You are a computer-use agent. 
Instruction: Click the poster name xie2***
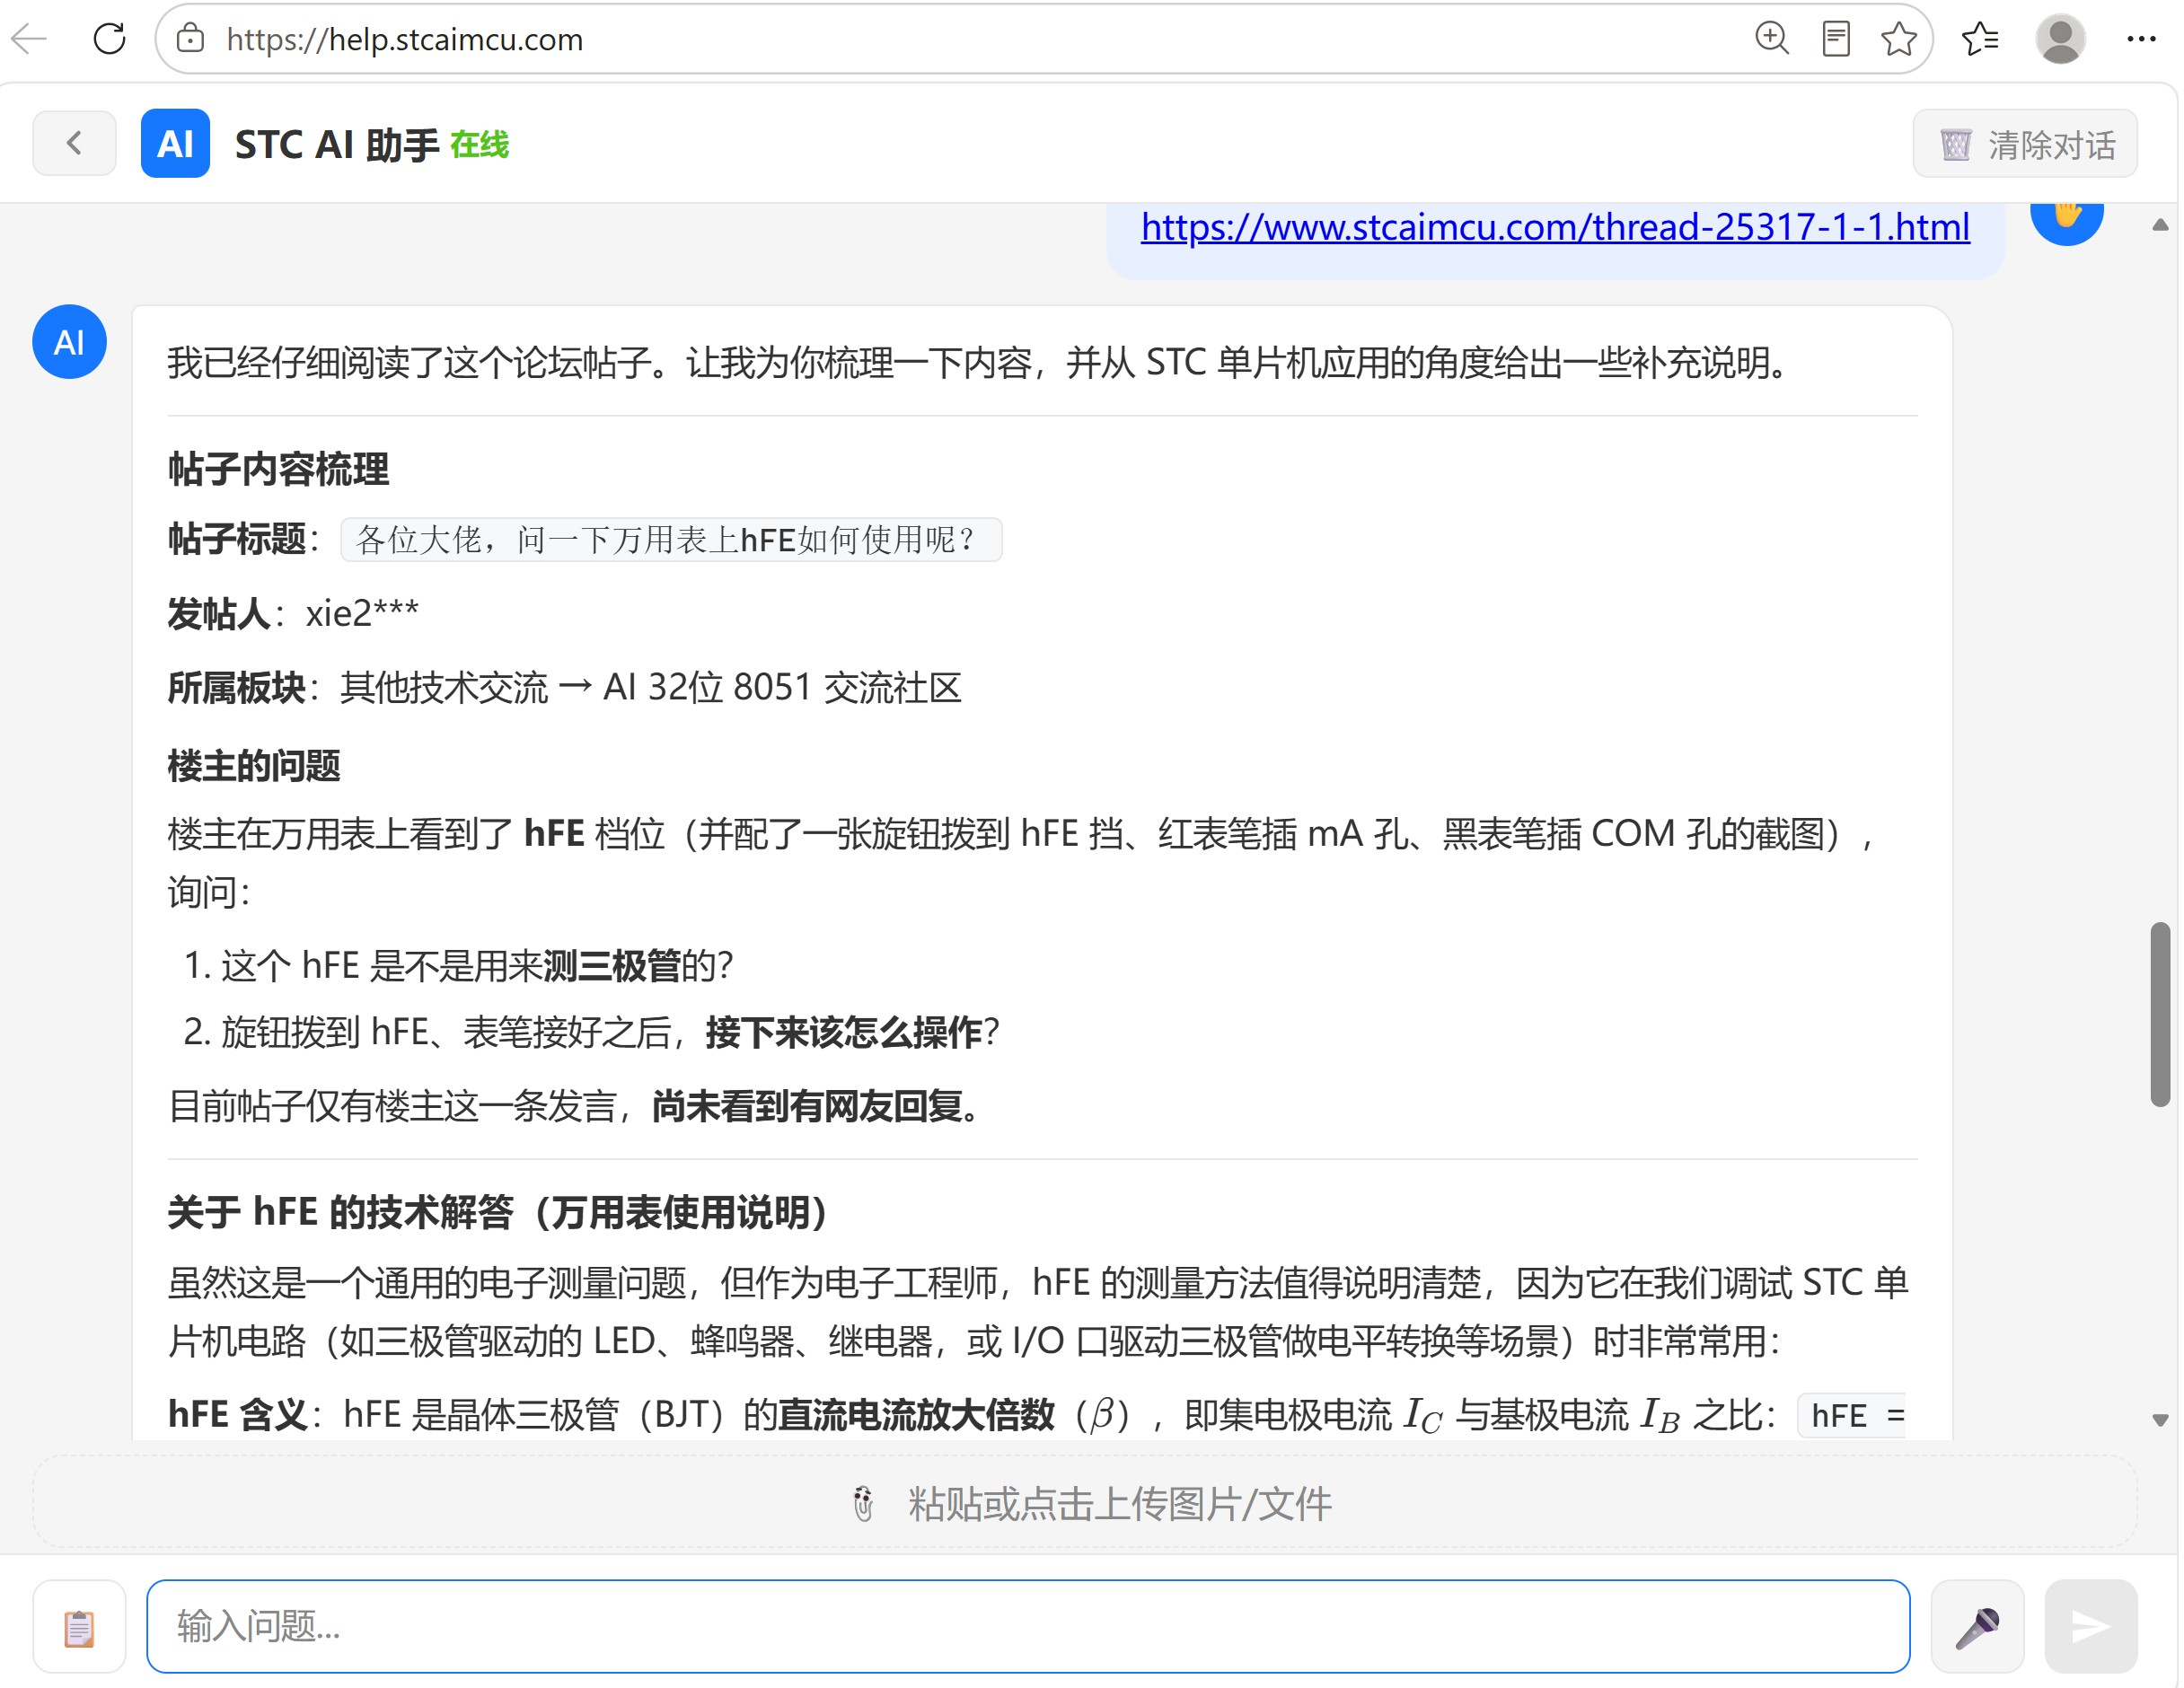click(x=362, y=613)
